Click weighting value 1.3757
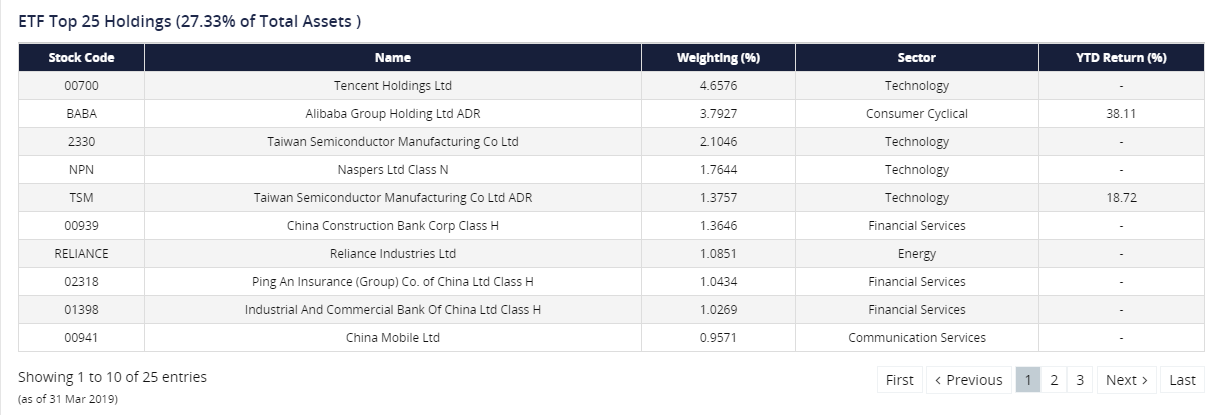The height and width of the screenshot is (415, 1218). coord(718,198)
